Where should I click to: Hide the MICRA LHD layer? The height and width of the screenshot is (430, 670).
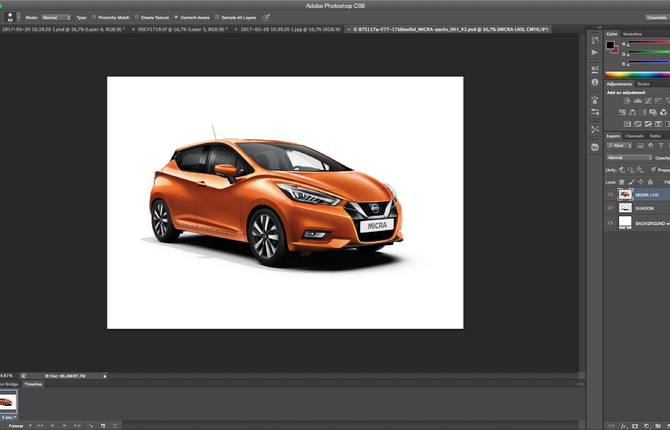click(x=610, y=195)
